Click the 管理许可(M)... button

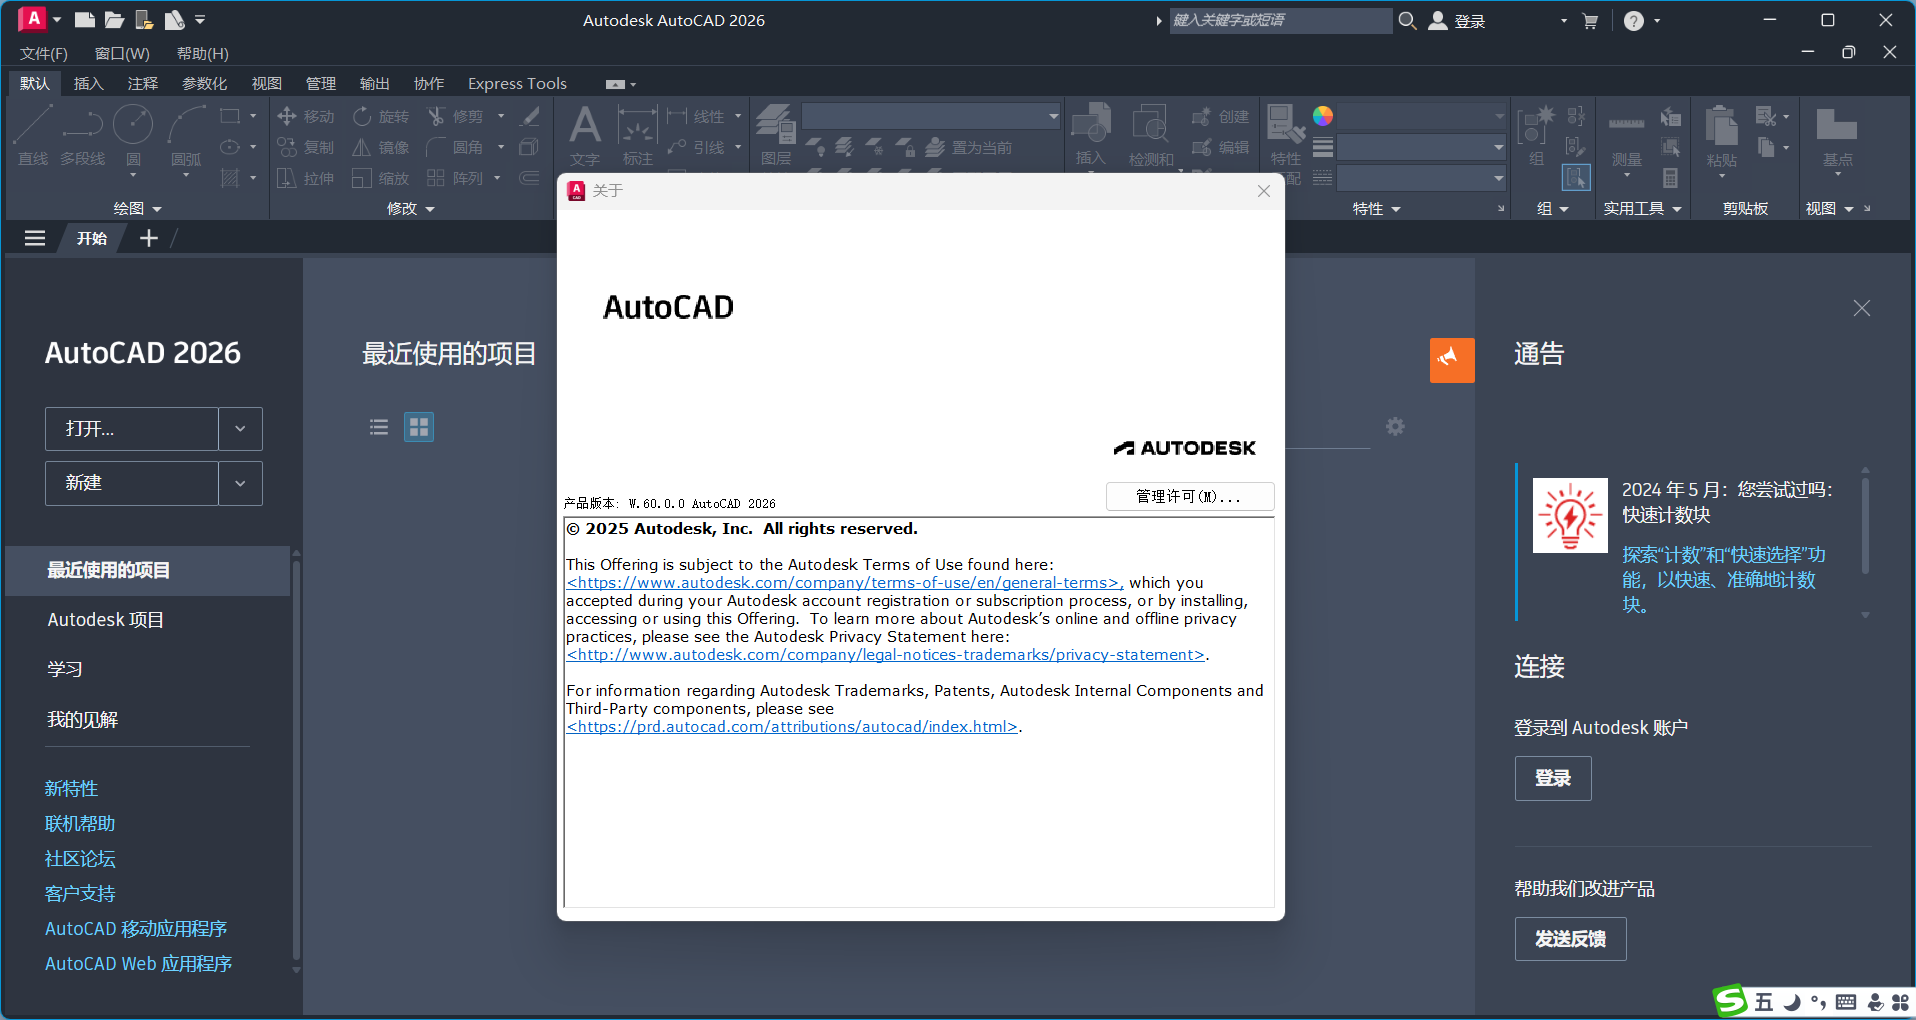(1189, 496)
